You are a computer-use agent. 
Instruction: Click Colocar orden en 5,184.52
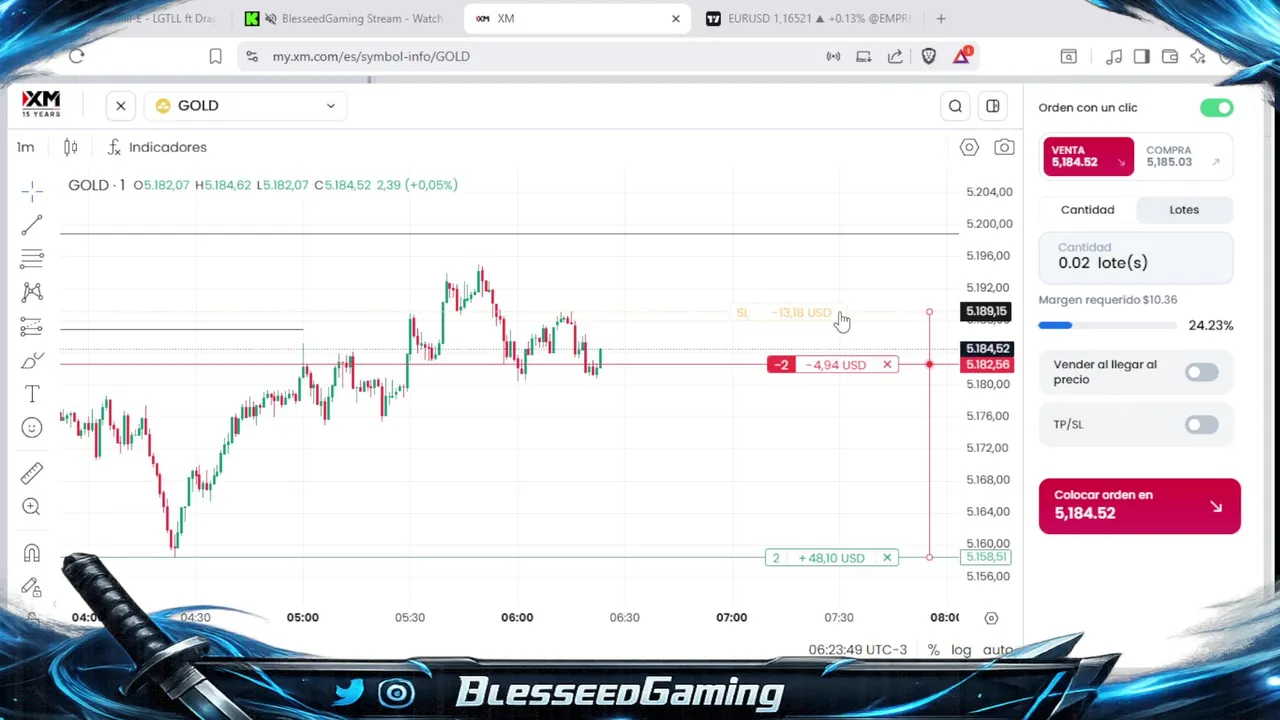pos(1139,505)
